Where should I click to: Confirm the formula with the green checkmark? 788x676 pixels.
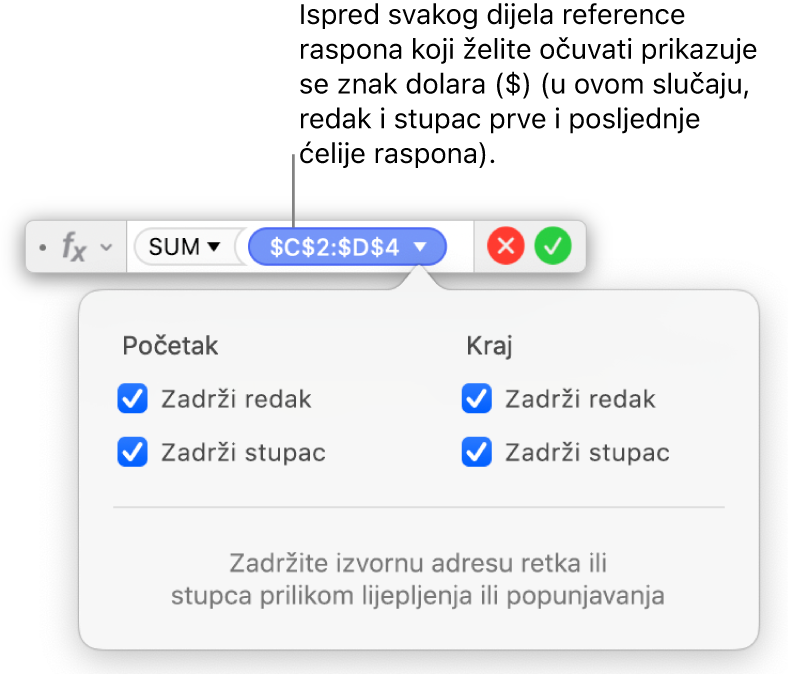click(x=551, y=247)
